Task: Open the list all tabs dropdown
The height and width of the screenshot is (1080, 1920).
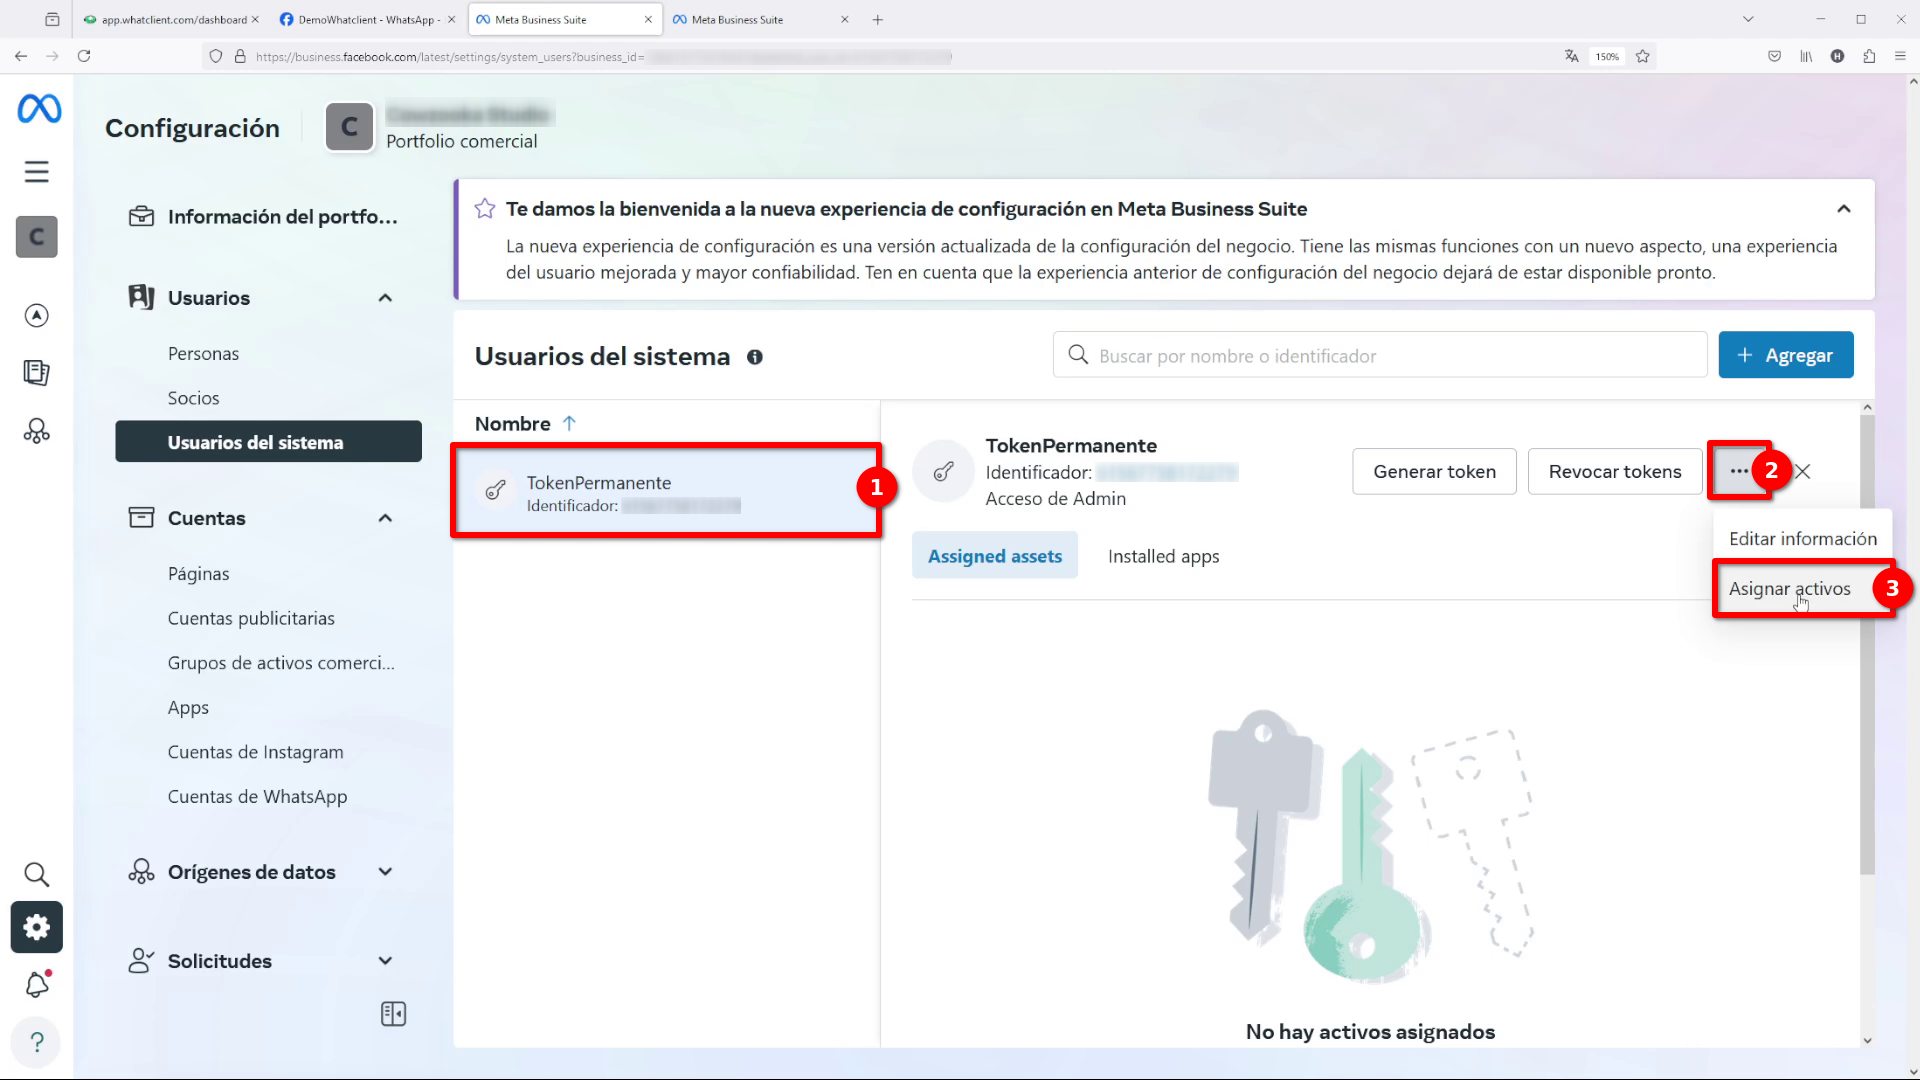Action: [1748, 19]
